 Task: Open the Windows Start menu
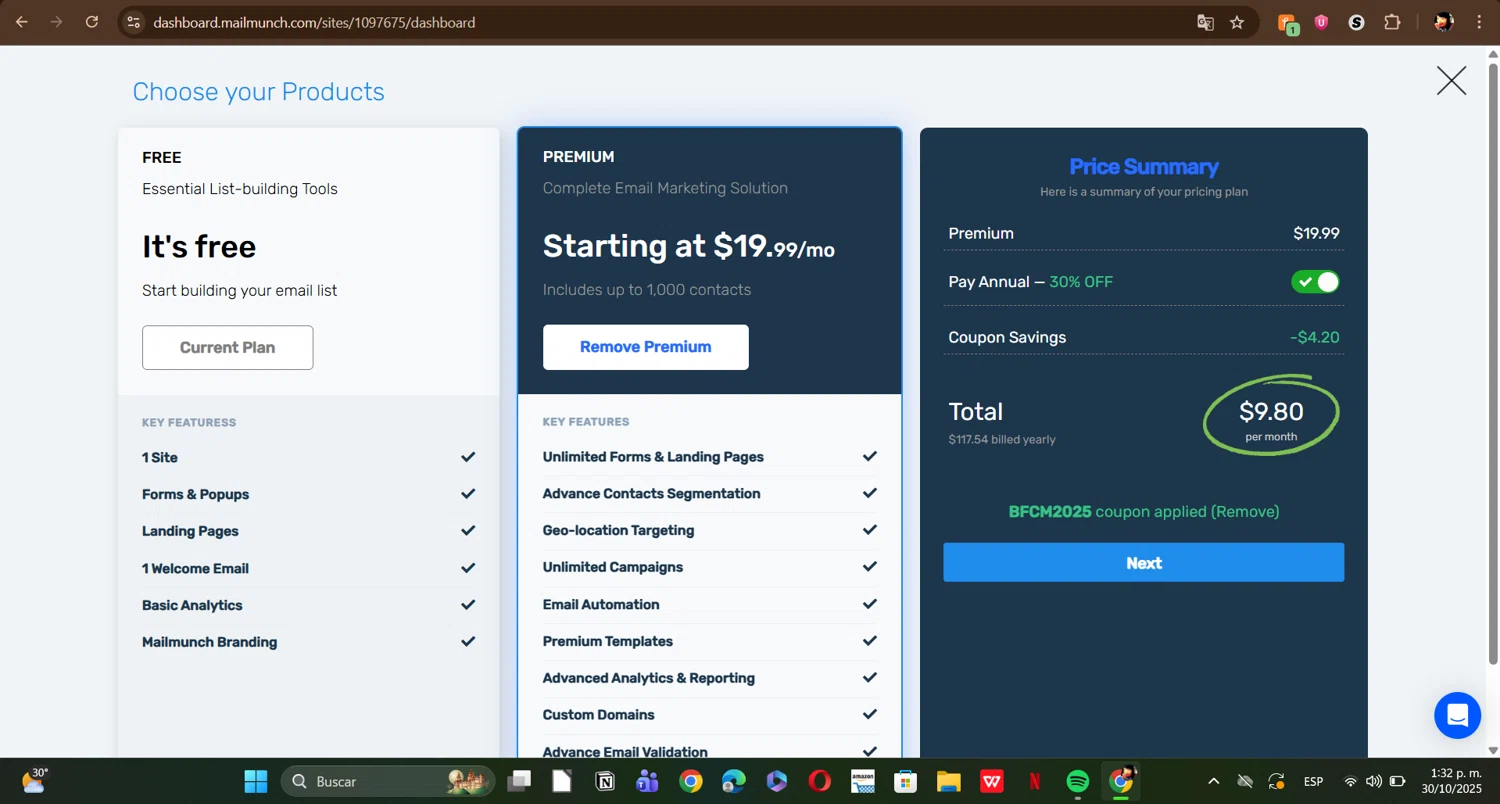[x=256, y=781]
